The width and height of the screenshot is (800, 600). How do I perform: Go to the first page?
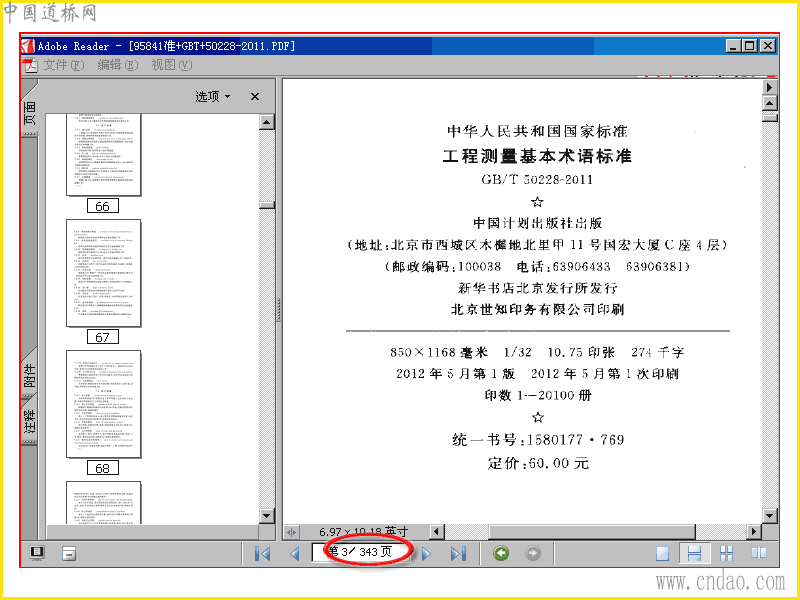(263, 553)
